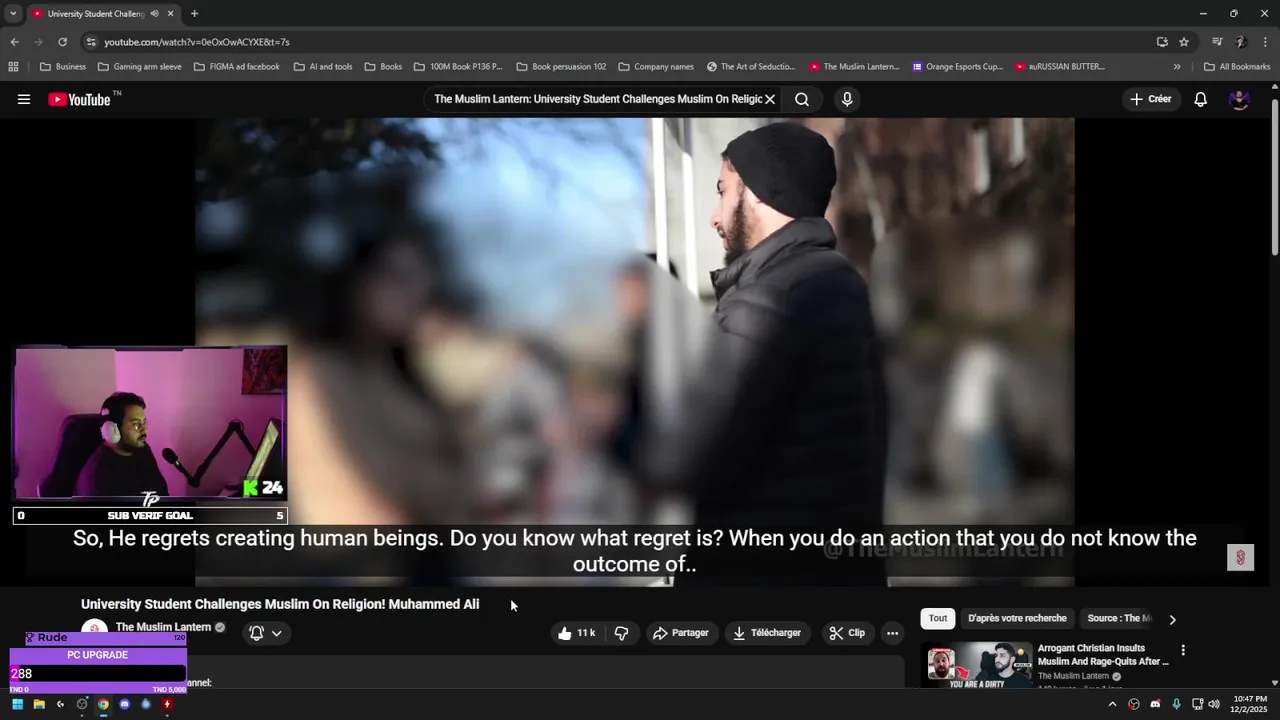Open the 100M Book P136 folder
1280x720 pixels.
pyautogui.click(x=458, y=67)
